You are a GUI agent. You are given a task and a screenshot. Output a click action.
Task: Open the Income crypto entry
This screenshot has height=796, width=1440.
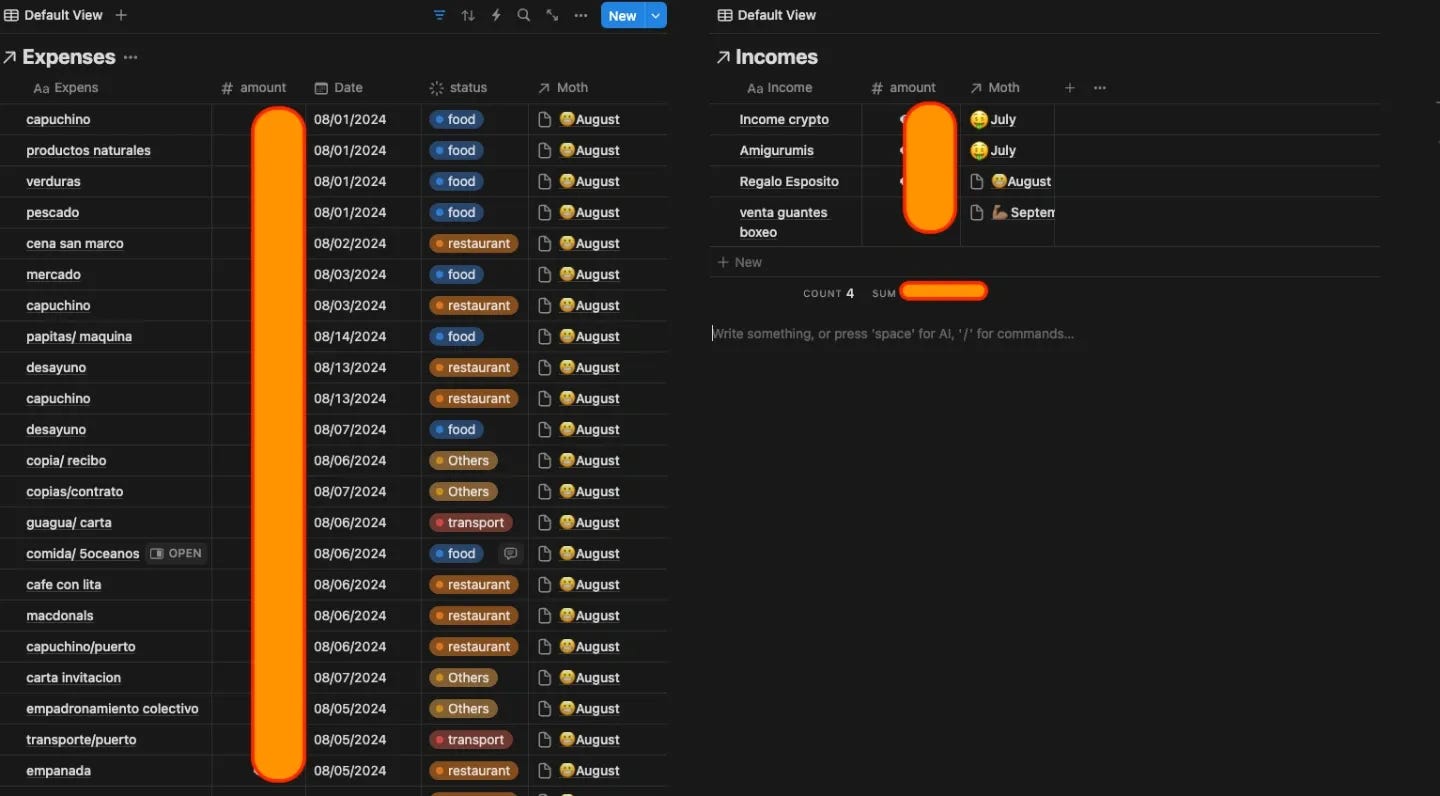tap(784, 120)
